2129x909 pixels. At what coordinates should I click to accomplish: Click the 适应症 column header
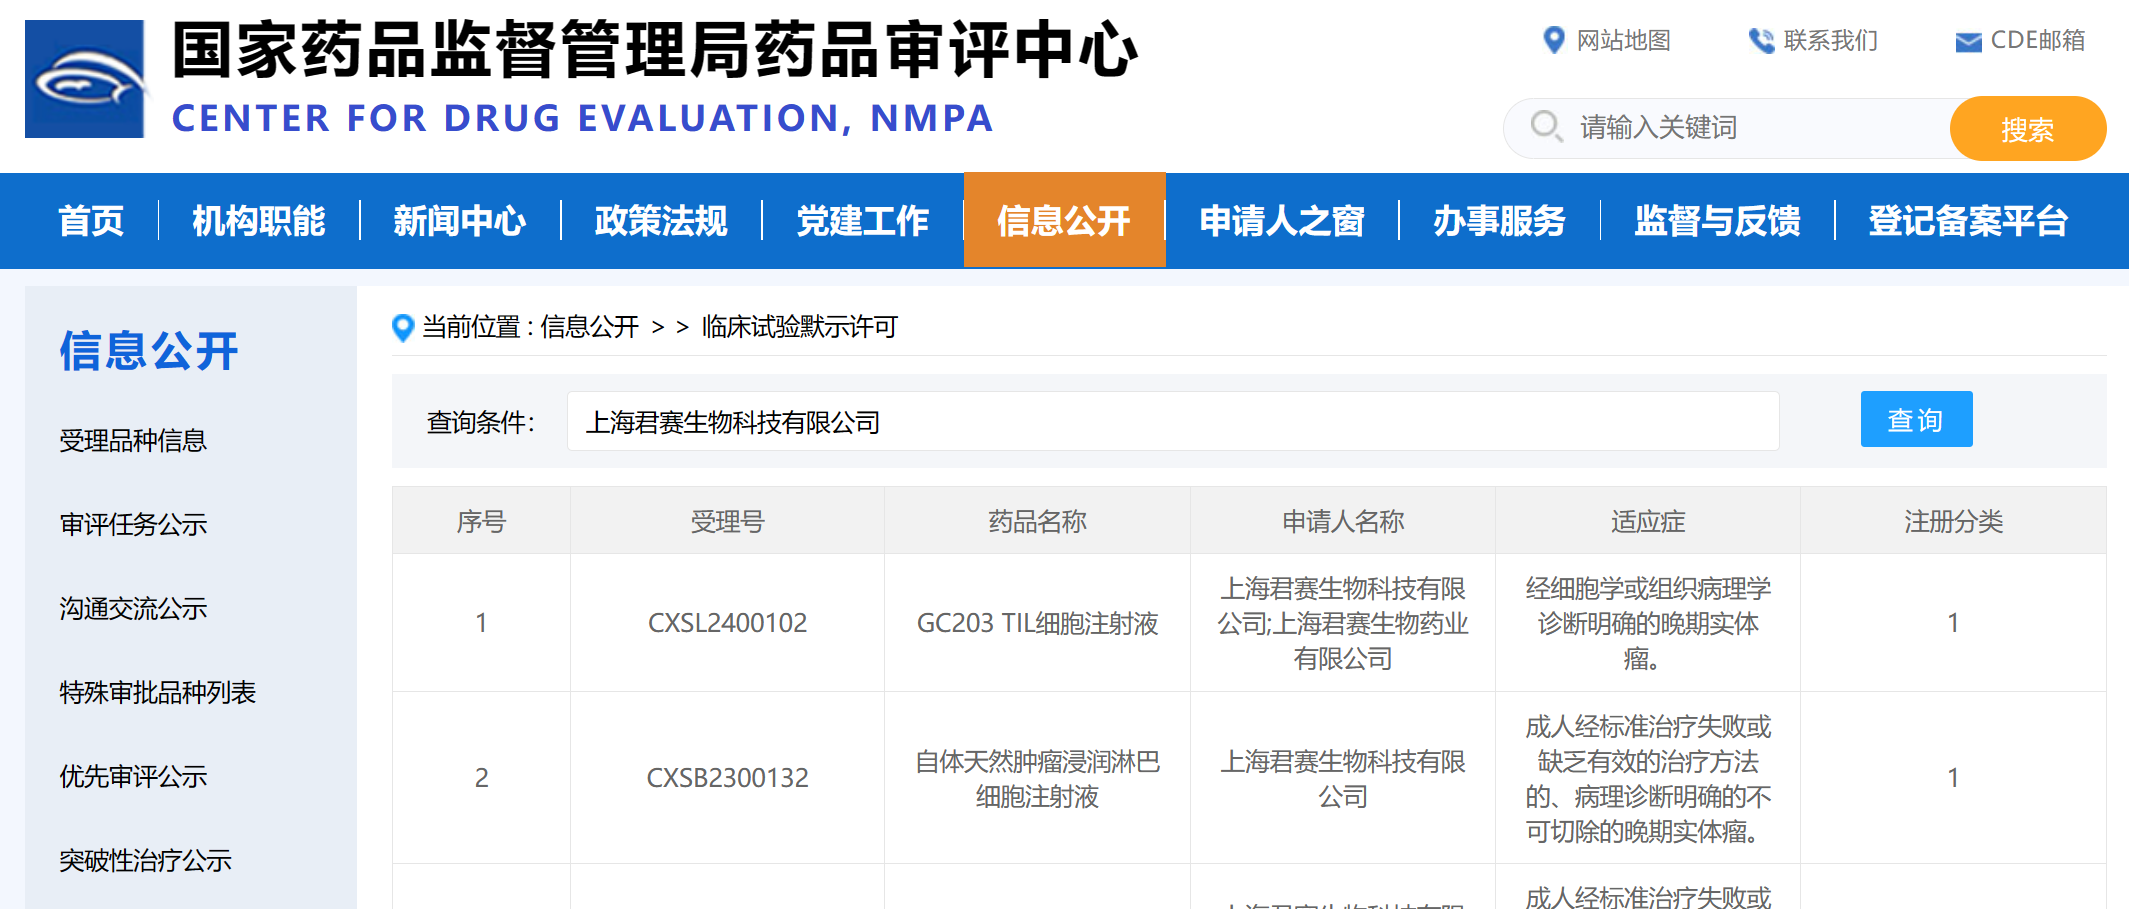coord(1648,521)
